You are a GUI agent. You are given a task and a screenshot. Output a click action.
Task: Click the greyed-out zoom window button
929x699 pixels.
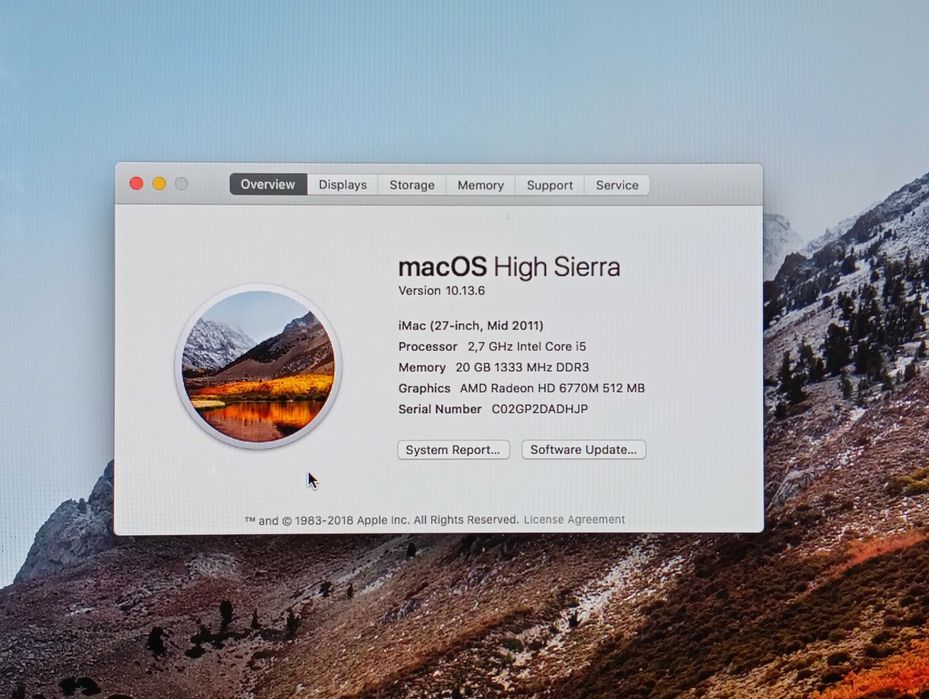(x=181, y=184)
